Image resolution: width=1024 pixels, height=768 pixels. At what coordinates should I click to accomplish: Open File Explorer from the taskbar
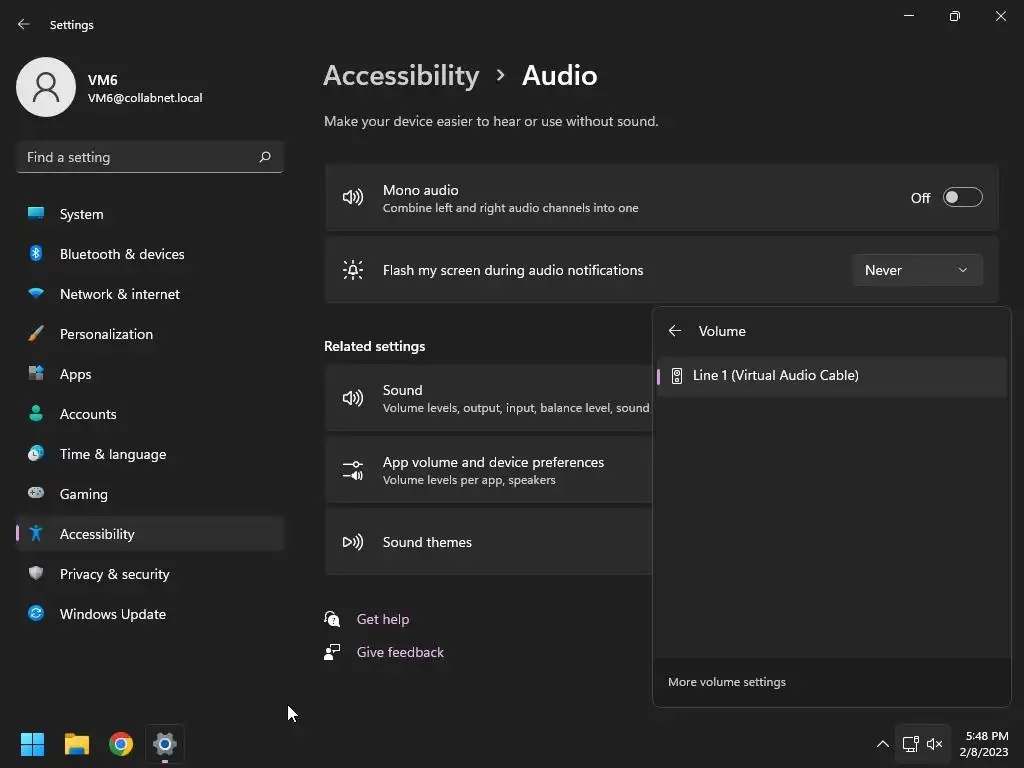coord(77,744)
